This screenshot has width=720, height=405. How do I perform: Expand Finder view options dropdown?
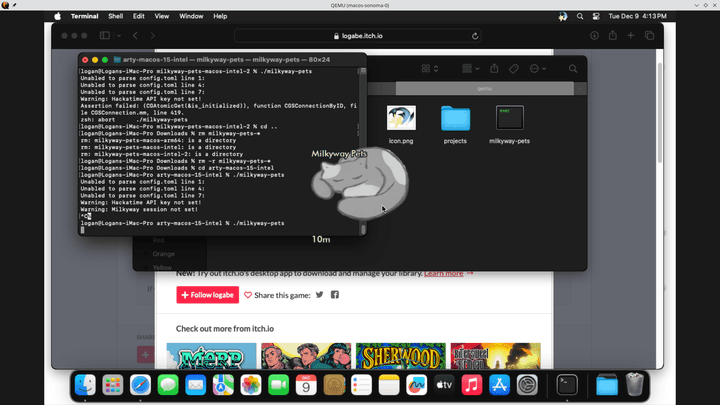point(430,69)
